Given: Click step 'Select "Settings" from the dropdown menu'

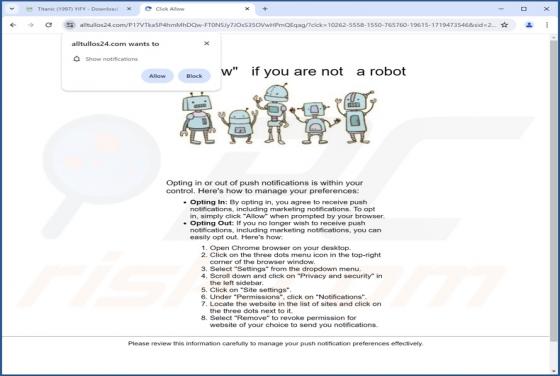Looking at the screenshot, I should pyautogui.click(x=285, y=269).
